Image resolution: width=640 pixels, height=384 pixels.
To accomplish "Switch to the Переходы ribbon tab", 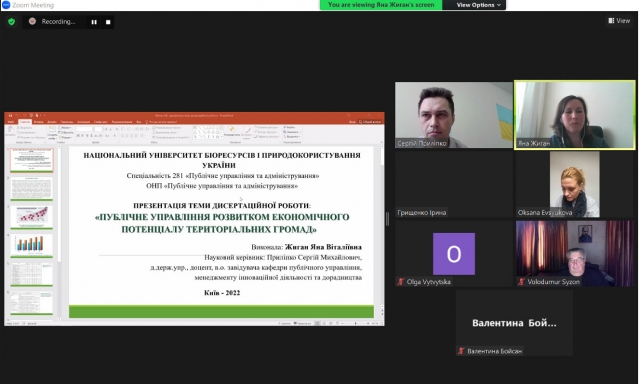I will coord(67,122).
